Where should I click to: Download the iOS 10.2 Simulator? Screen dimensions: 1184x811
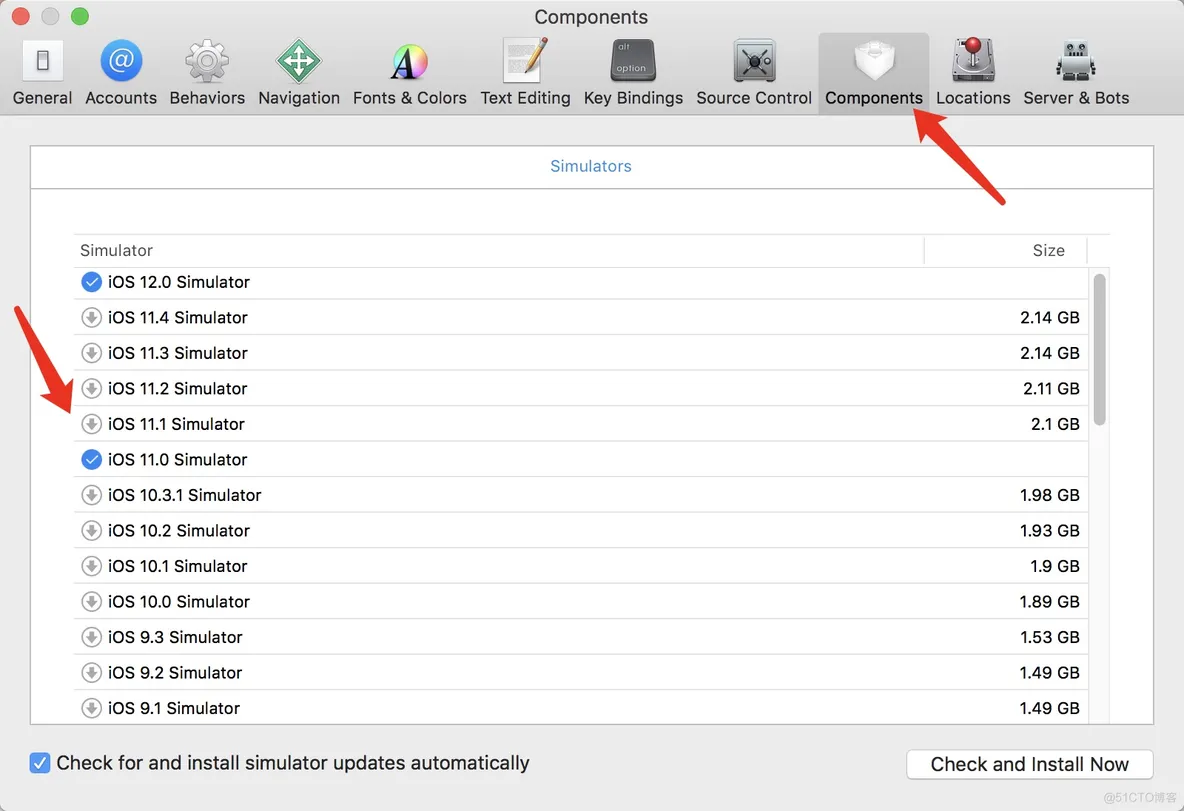click(91, 530)
